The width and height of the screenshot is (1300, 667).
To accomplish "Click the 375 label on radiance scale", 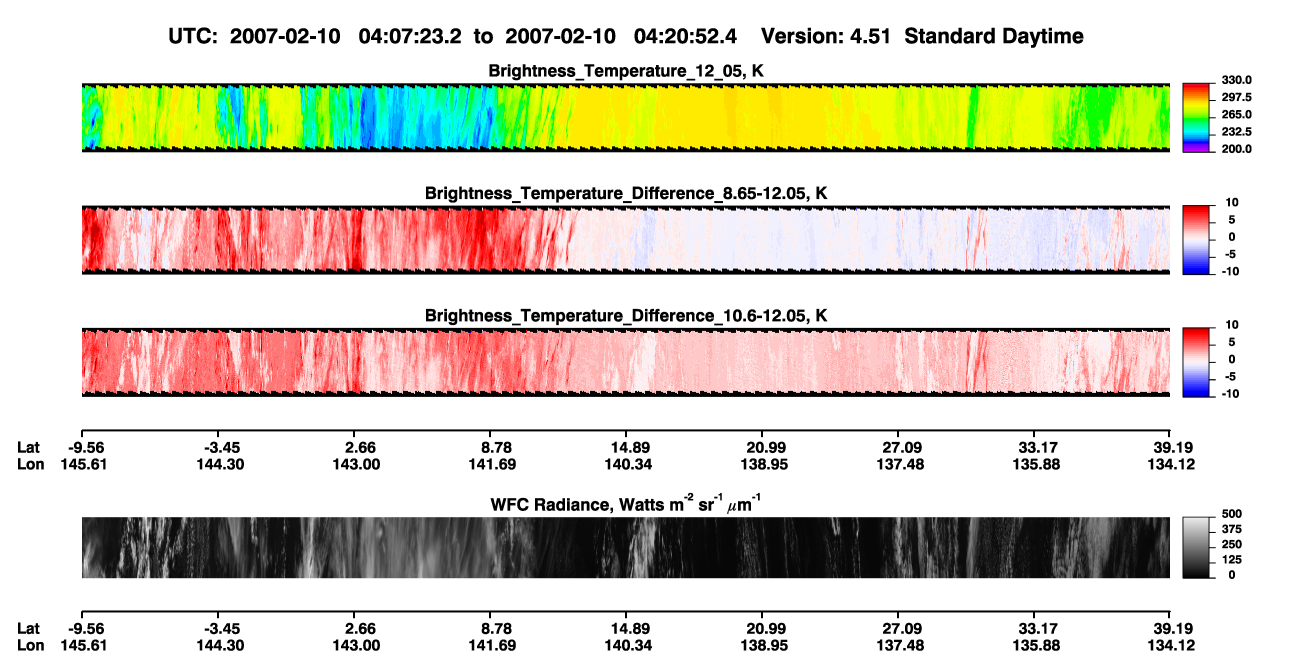I will (1231, 530).
